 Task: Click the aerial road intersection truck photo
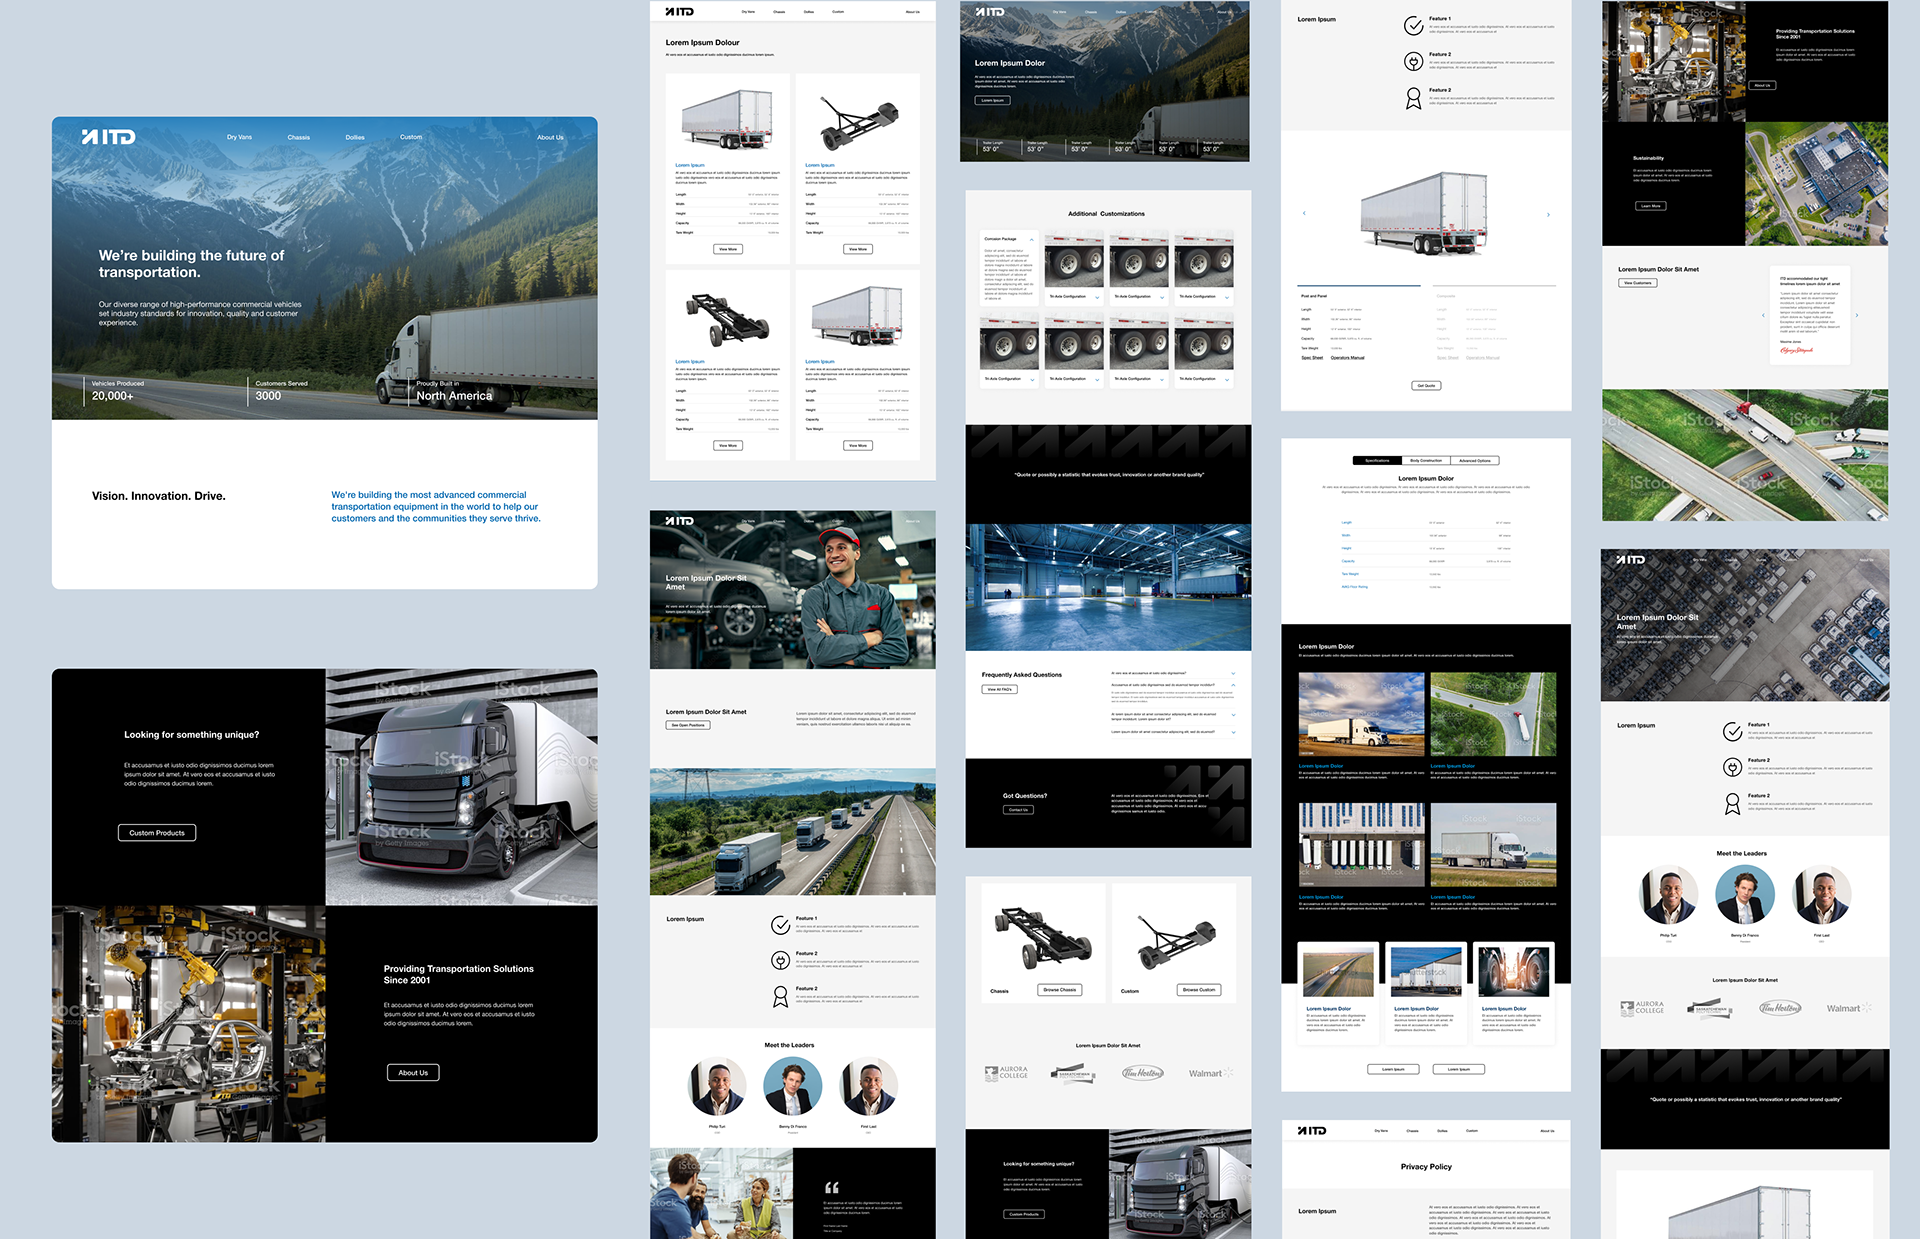pos(1493,714)
